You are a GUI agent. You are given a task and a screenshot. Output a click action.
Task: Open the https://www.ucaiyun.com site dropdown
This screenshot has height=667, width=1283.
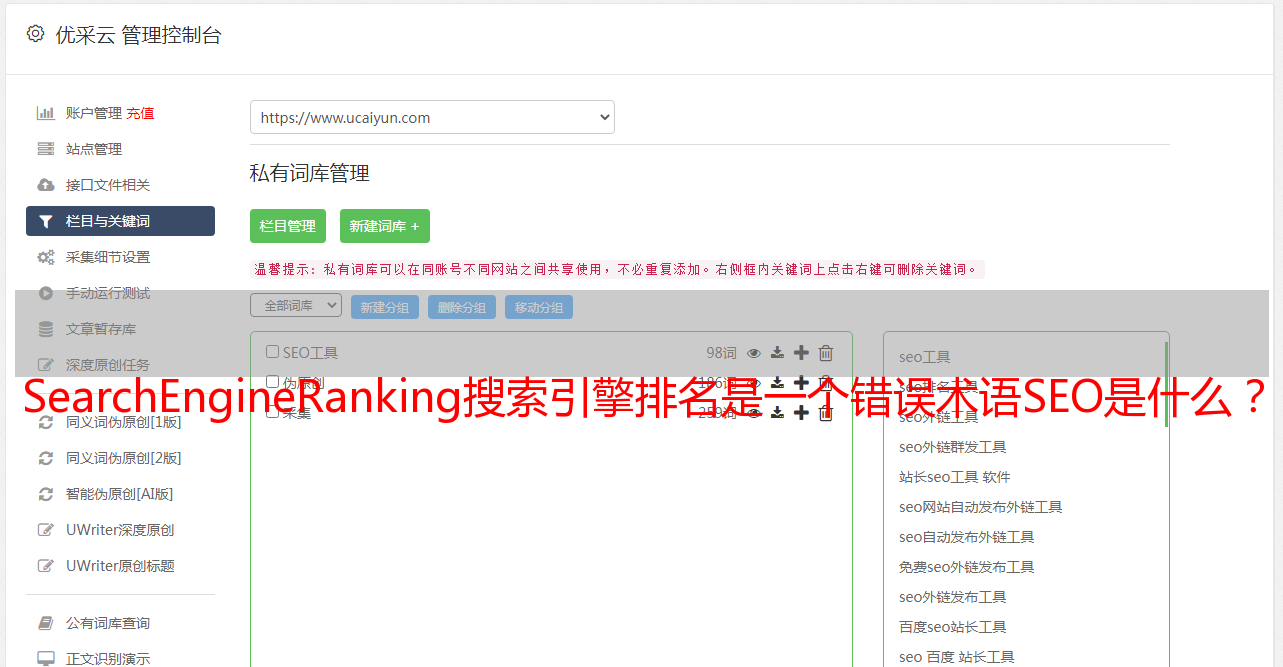coord(432,117)
